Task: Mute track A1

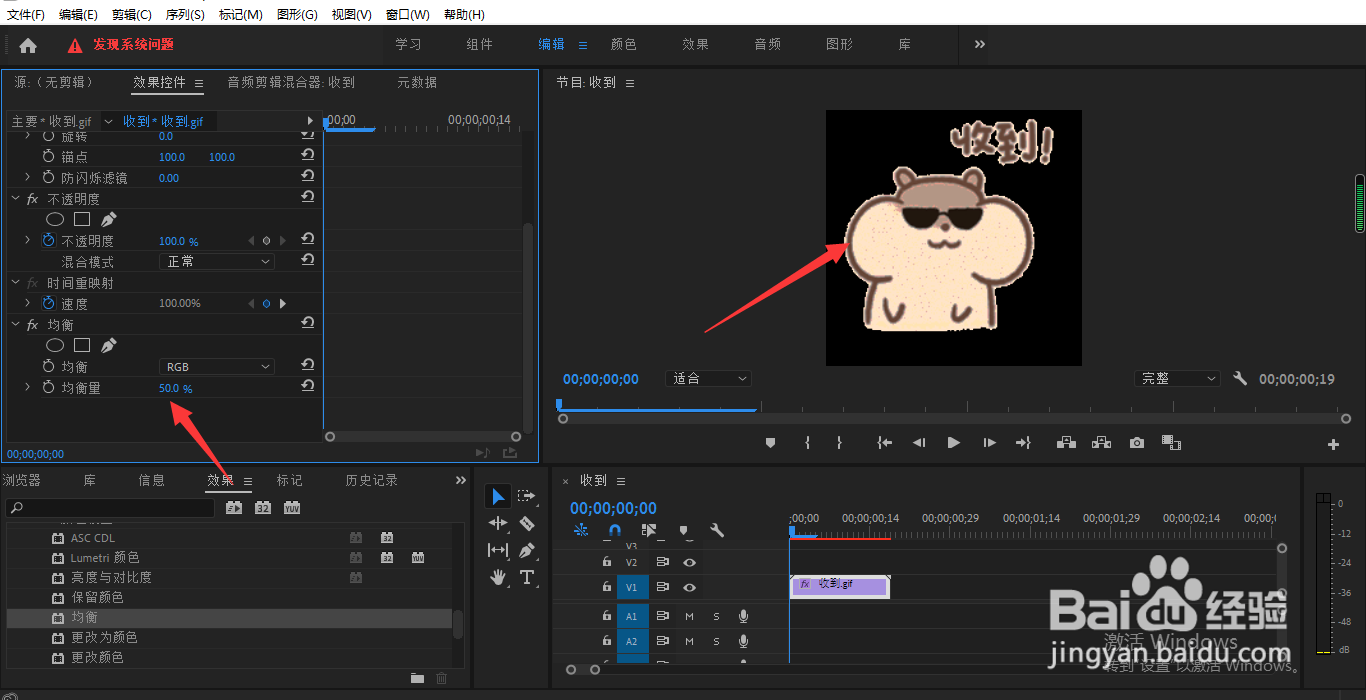Action: tap(689, 616)
